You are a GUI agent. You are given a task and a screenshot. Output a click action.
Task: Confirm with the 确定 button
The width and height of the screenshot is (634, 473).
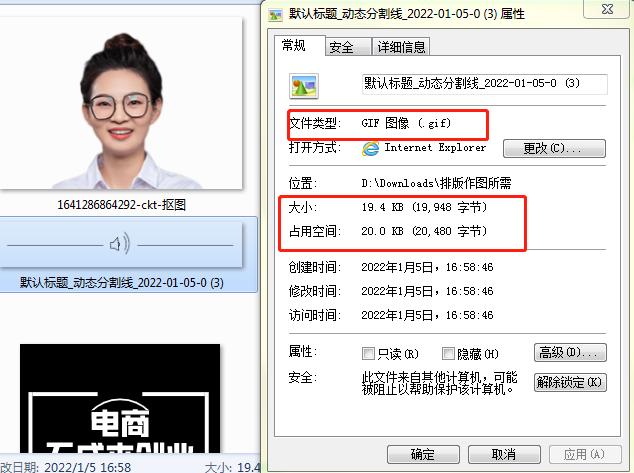coord(423,454)
